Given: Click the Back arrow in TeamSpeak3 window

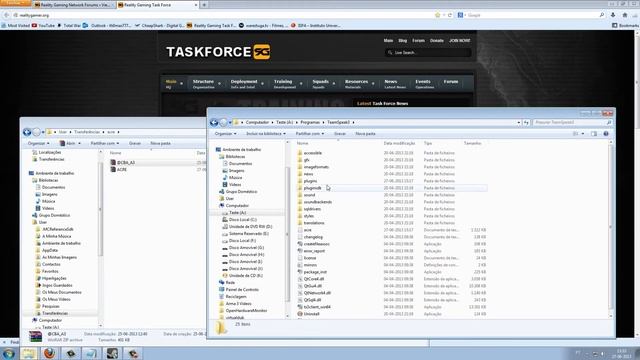Looking at the screenshot, I should click(x=214, y=122).
